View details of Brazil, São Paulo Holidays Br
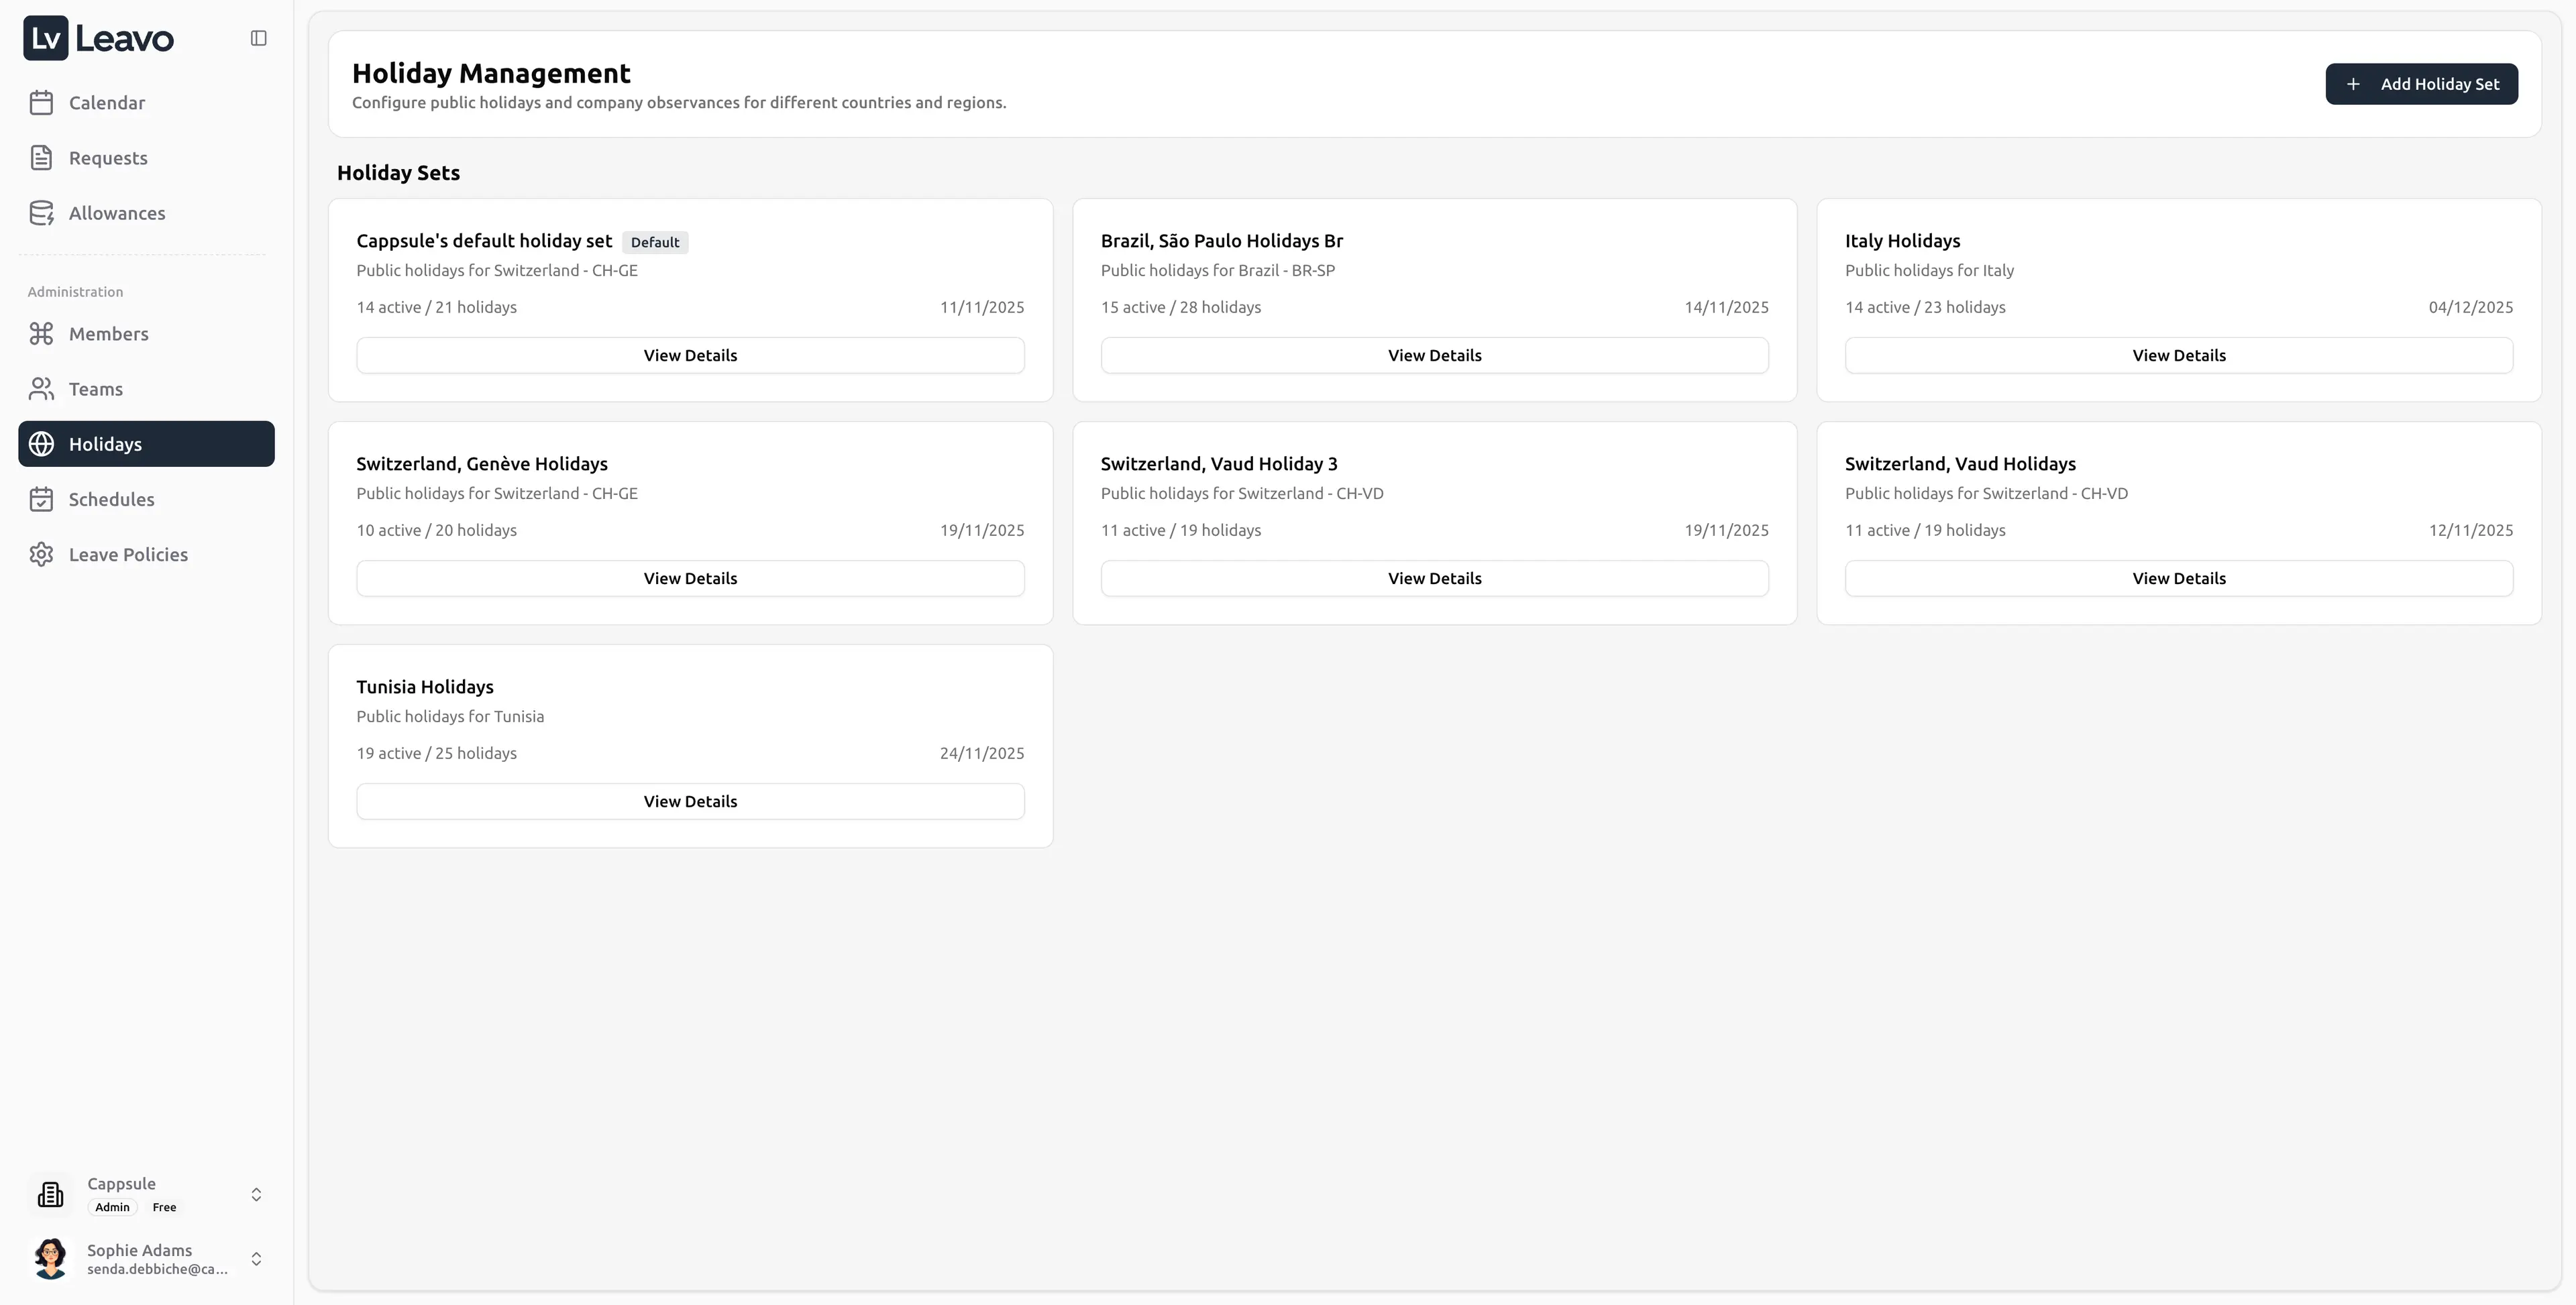This screenshot has height=1305, width=2576. pyautogui.click(x=1434, y=355)
